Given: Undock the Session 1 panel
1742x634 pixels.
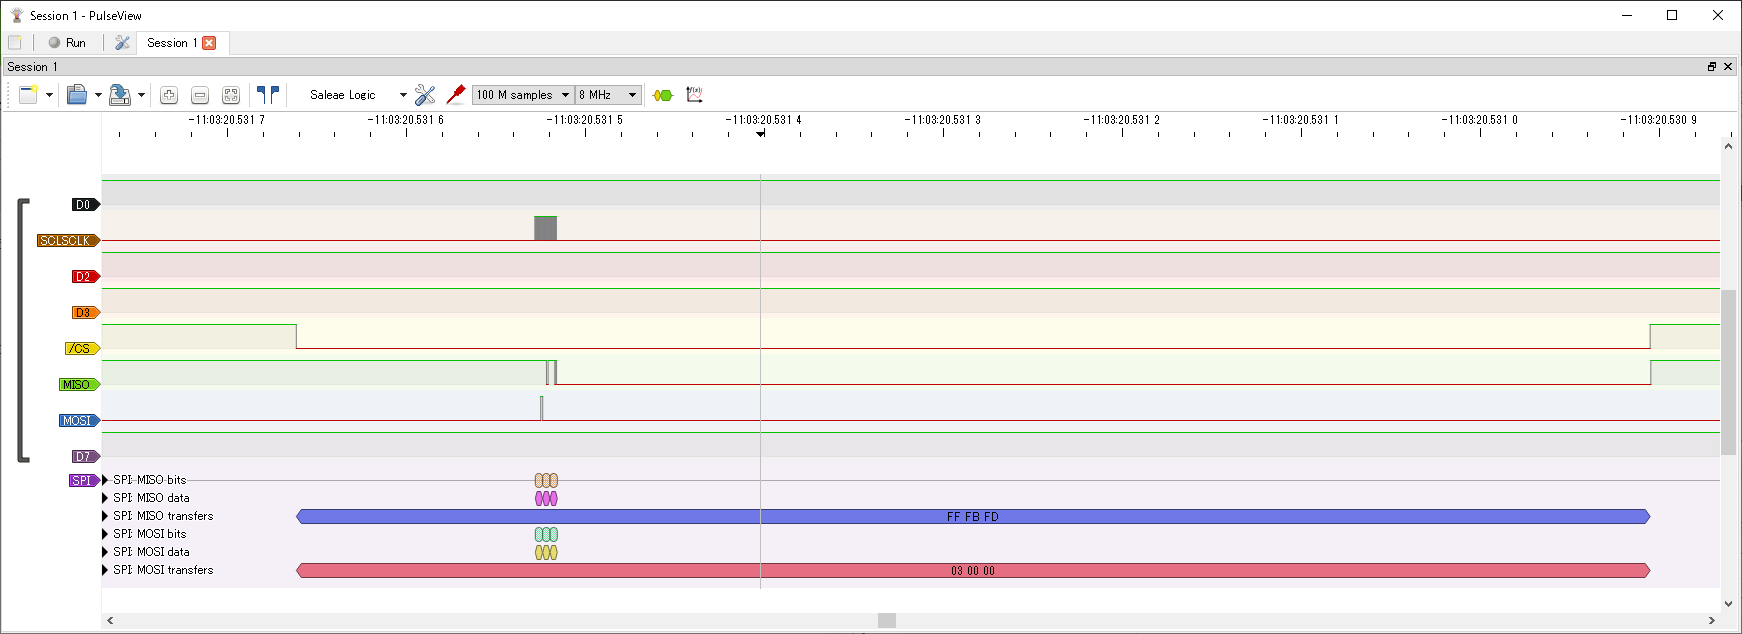Looking at the screenshot, I should click(1712, 66).
